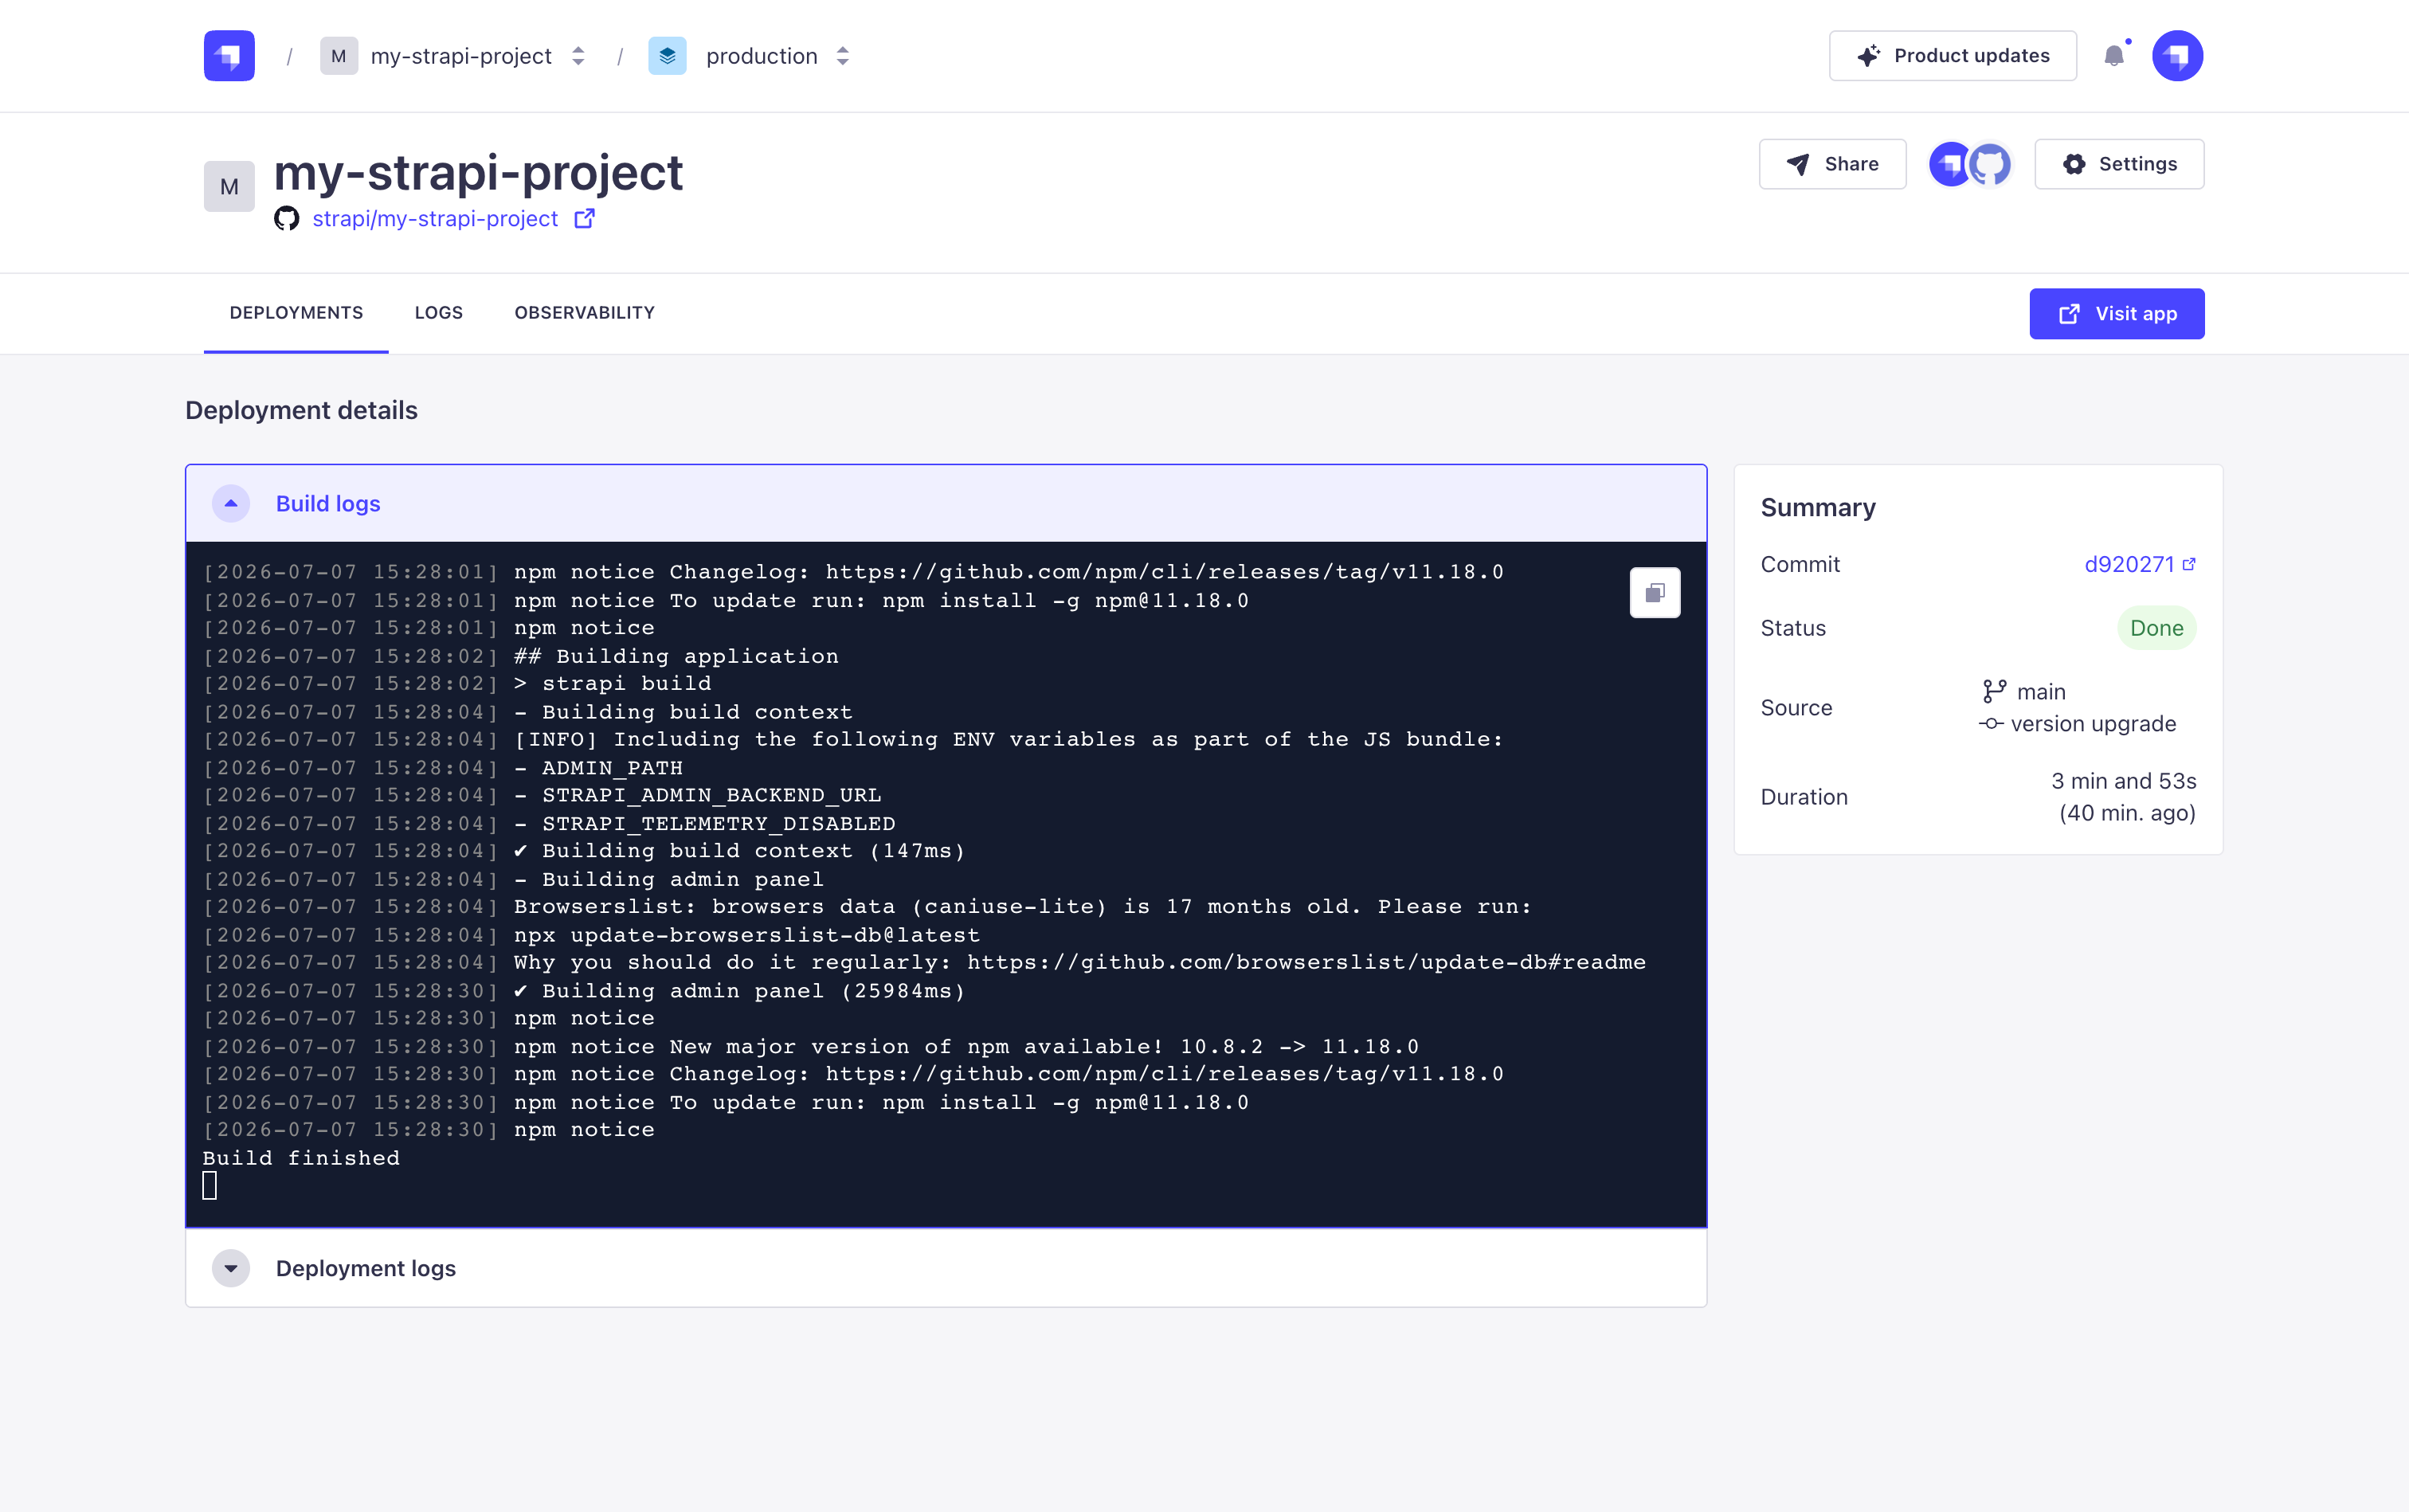Click the Build logs title text
Screen dimensions: 2409x1512
pos(328,504)
